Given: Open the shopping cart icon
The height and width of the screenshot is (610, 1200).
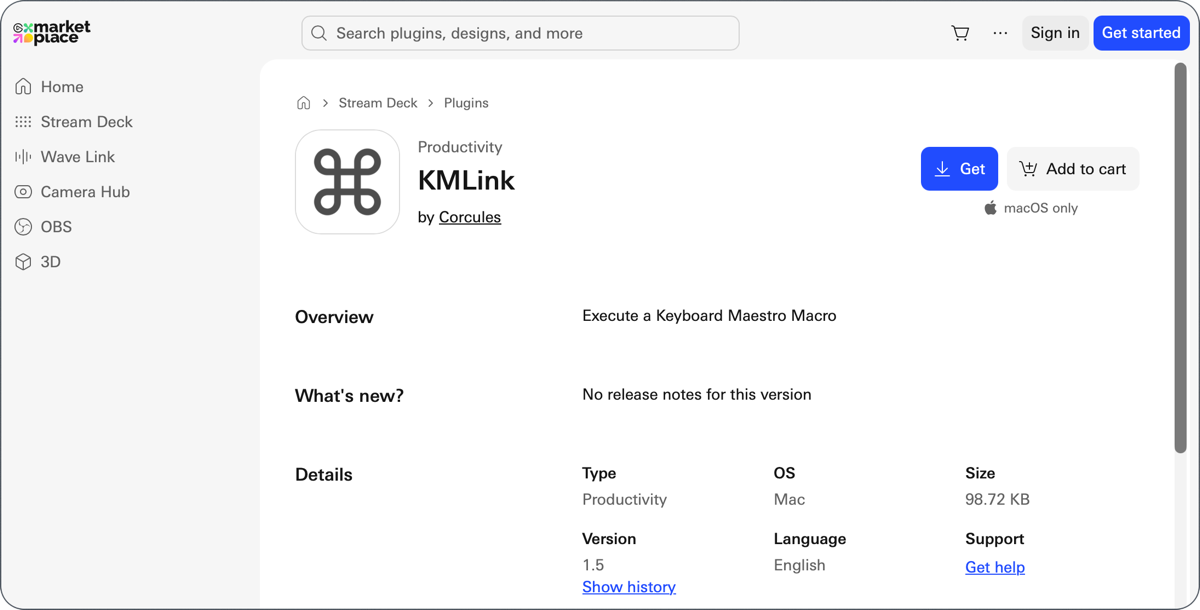Looking at the screenshot, I should 960,32.
